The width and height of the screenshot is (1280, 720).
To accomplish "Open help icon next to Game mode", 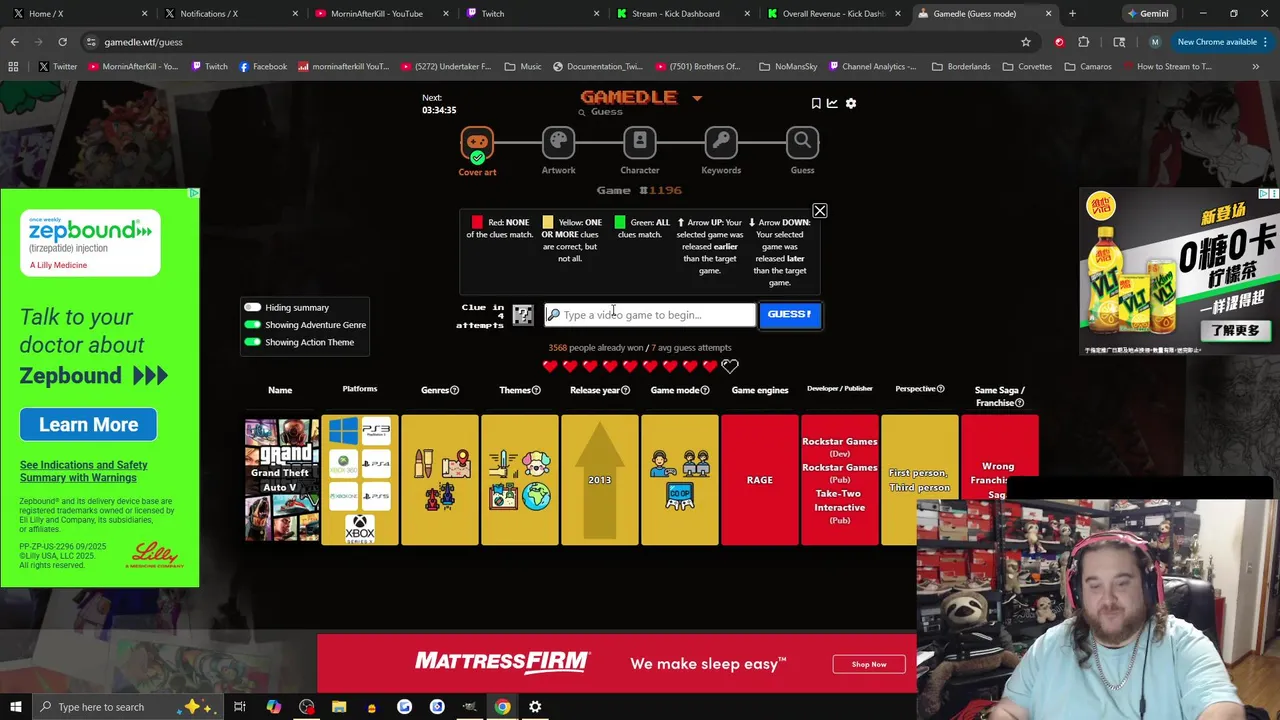I will 704,390.
